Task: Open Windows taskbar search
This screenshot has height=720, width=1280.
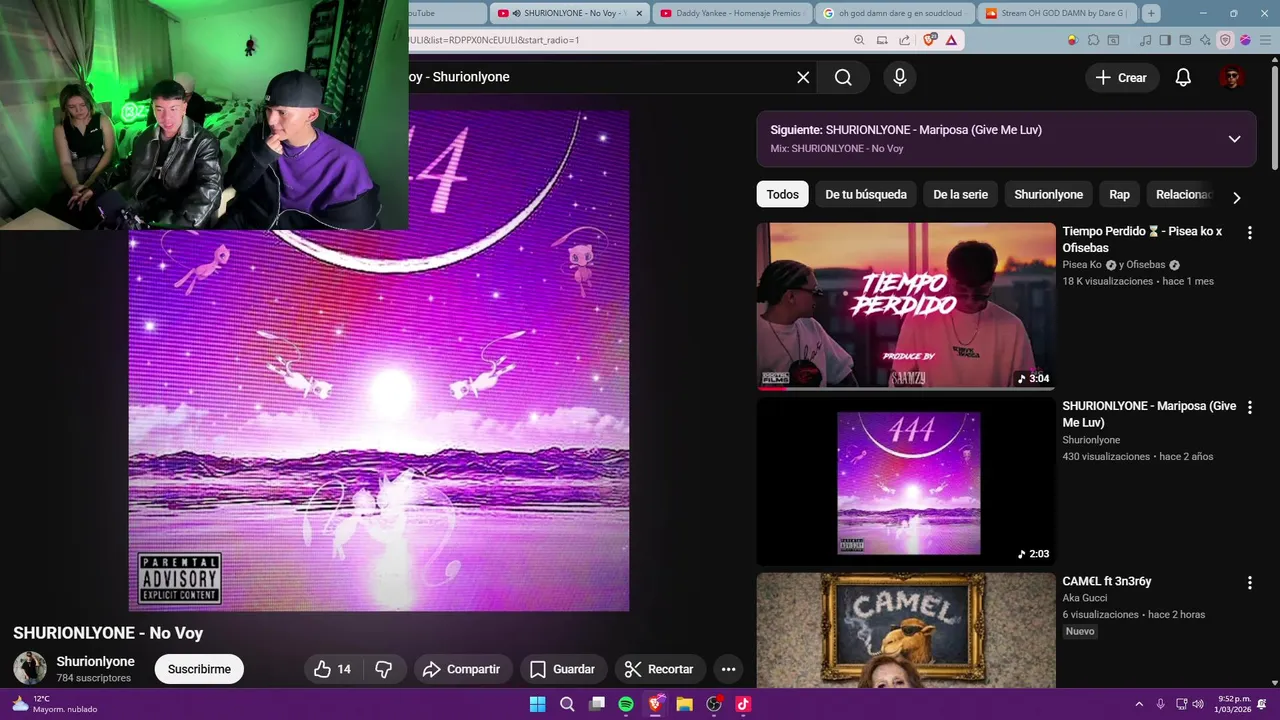Action: (567, 704)
